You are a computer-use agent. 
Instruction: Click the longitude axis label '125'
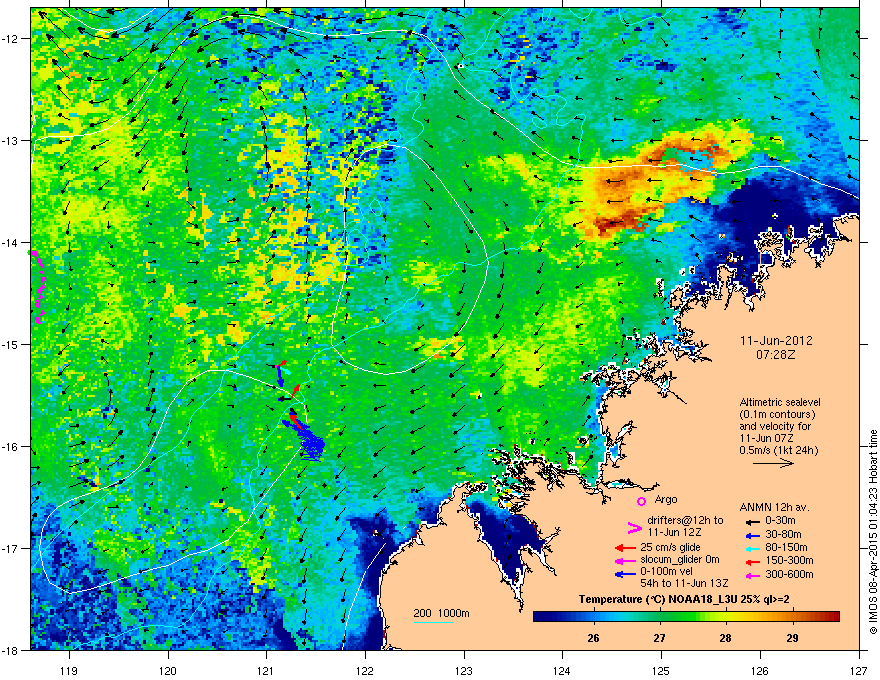[661, 670]
